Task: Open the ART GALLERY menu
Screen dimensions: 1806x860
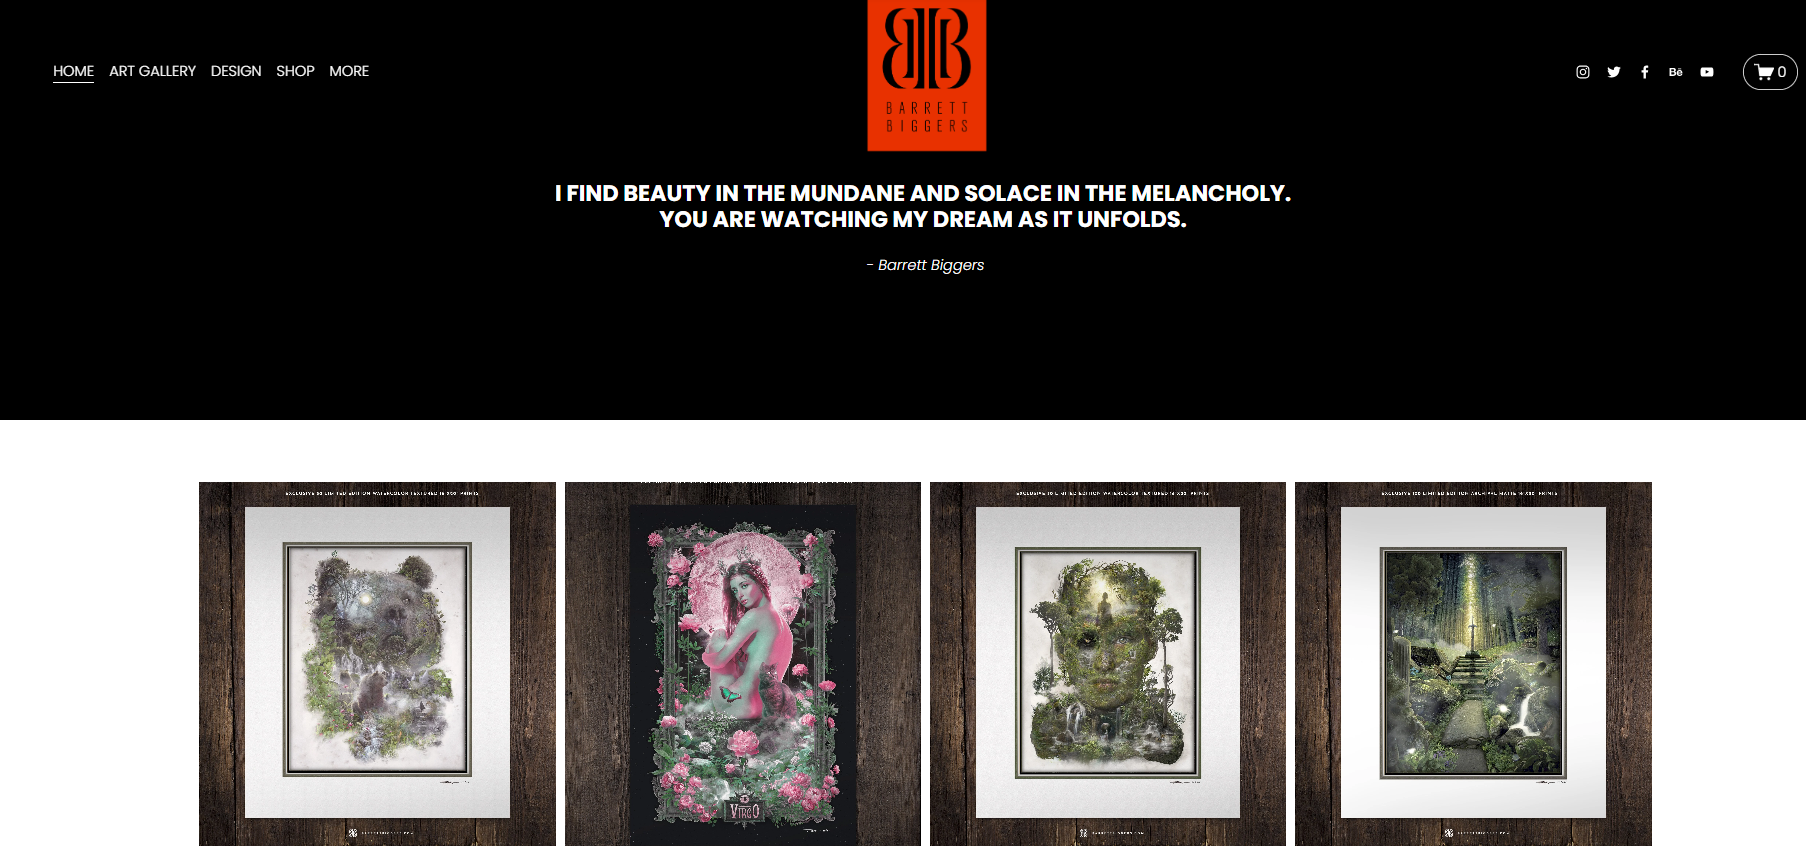Action: point(152,71)
